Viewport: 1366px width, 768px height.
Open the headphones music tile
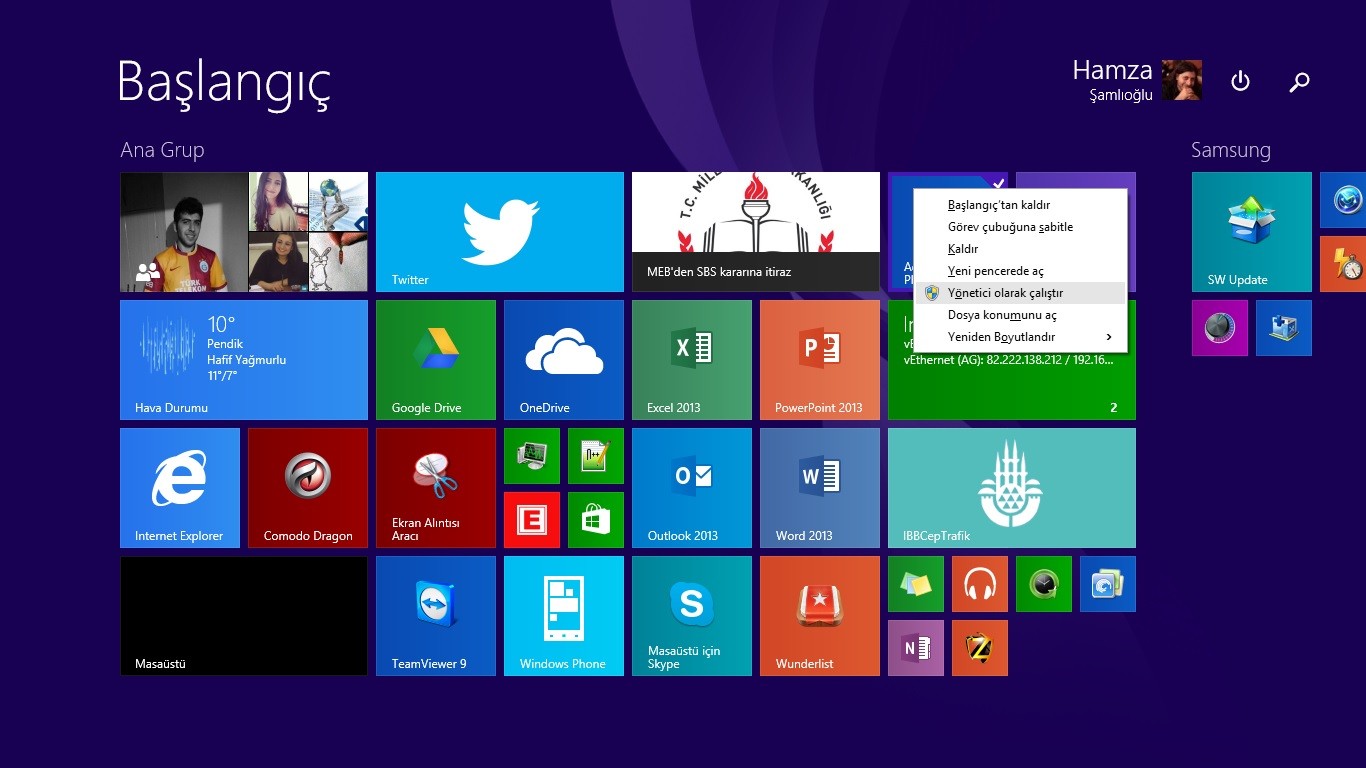pyautogui.click(x=979, y=584)
